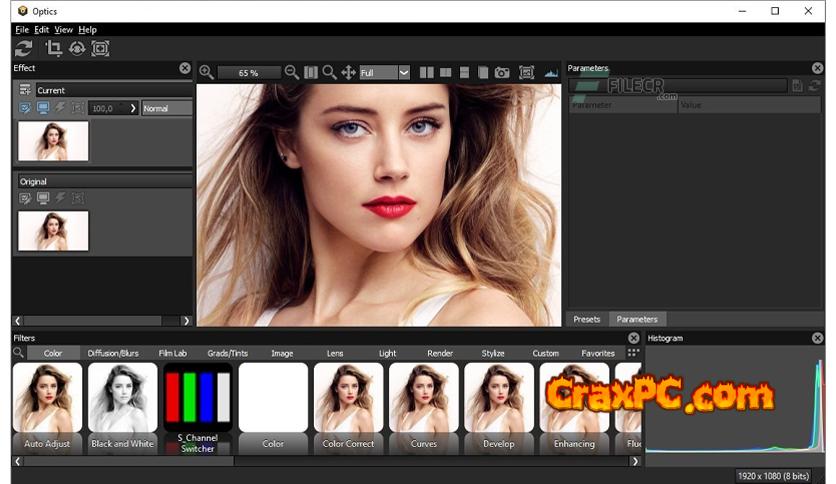Expand the opacity chevron next to 100,0
Image resolution: width=836 pixels, height=484 pixels.
click(133, 108)
